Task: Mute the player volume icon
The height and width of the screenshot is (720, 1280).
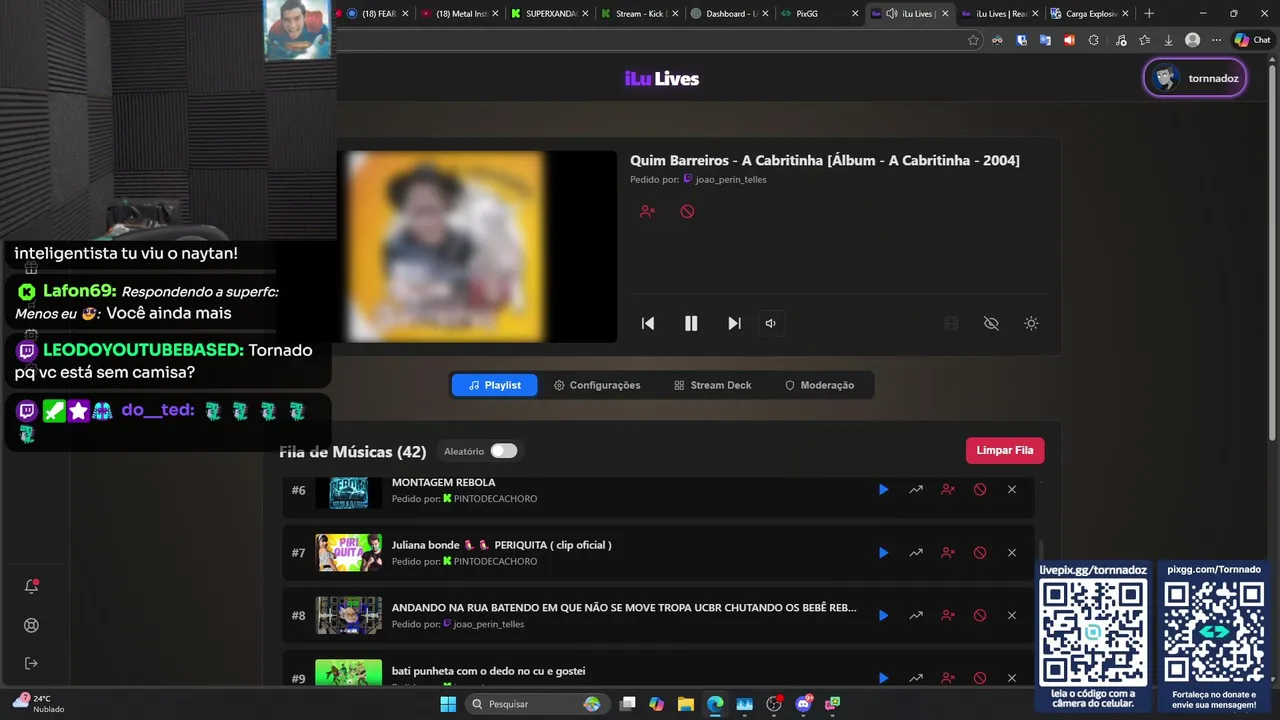Action: (x=770, y=323)
